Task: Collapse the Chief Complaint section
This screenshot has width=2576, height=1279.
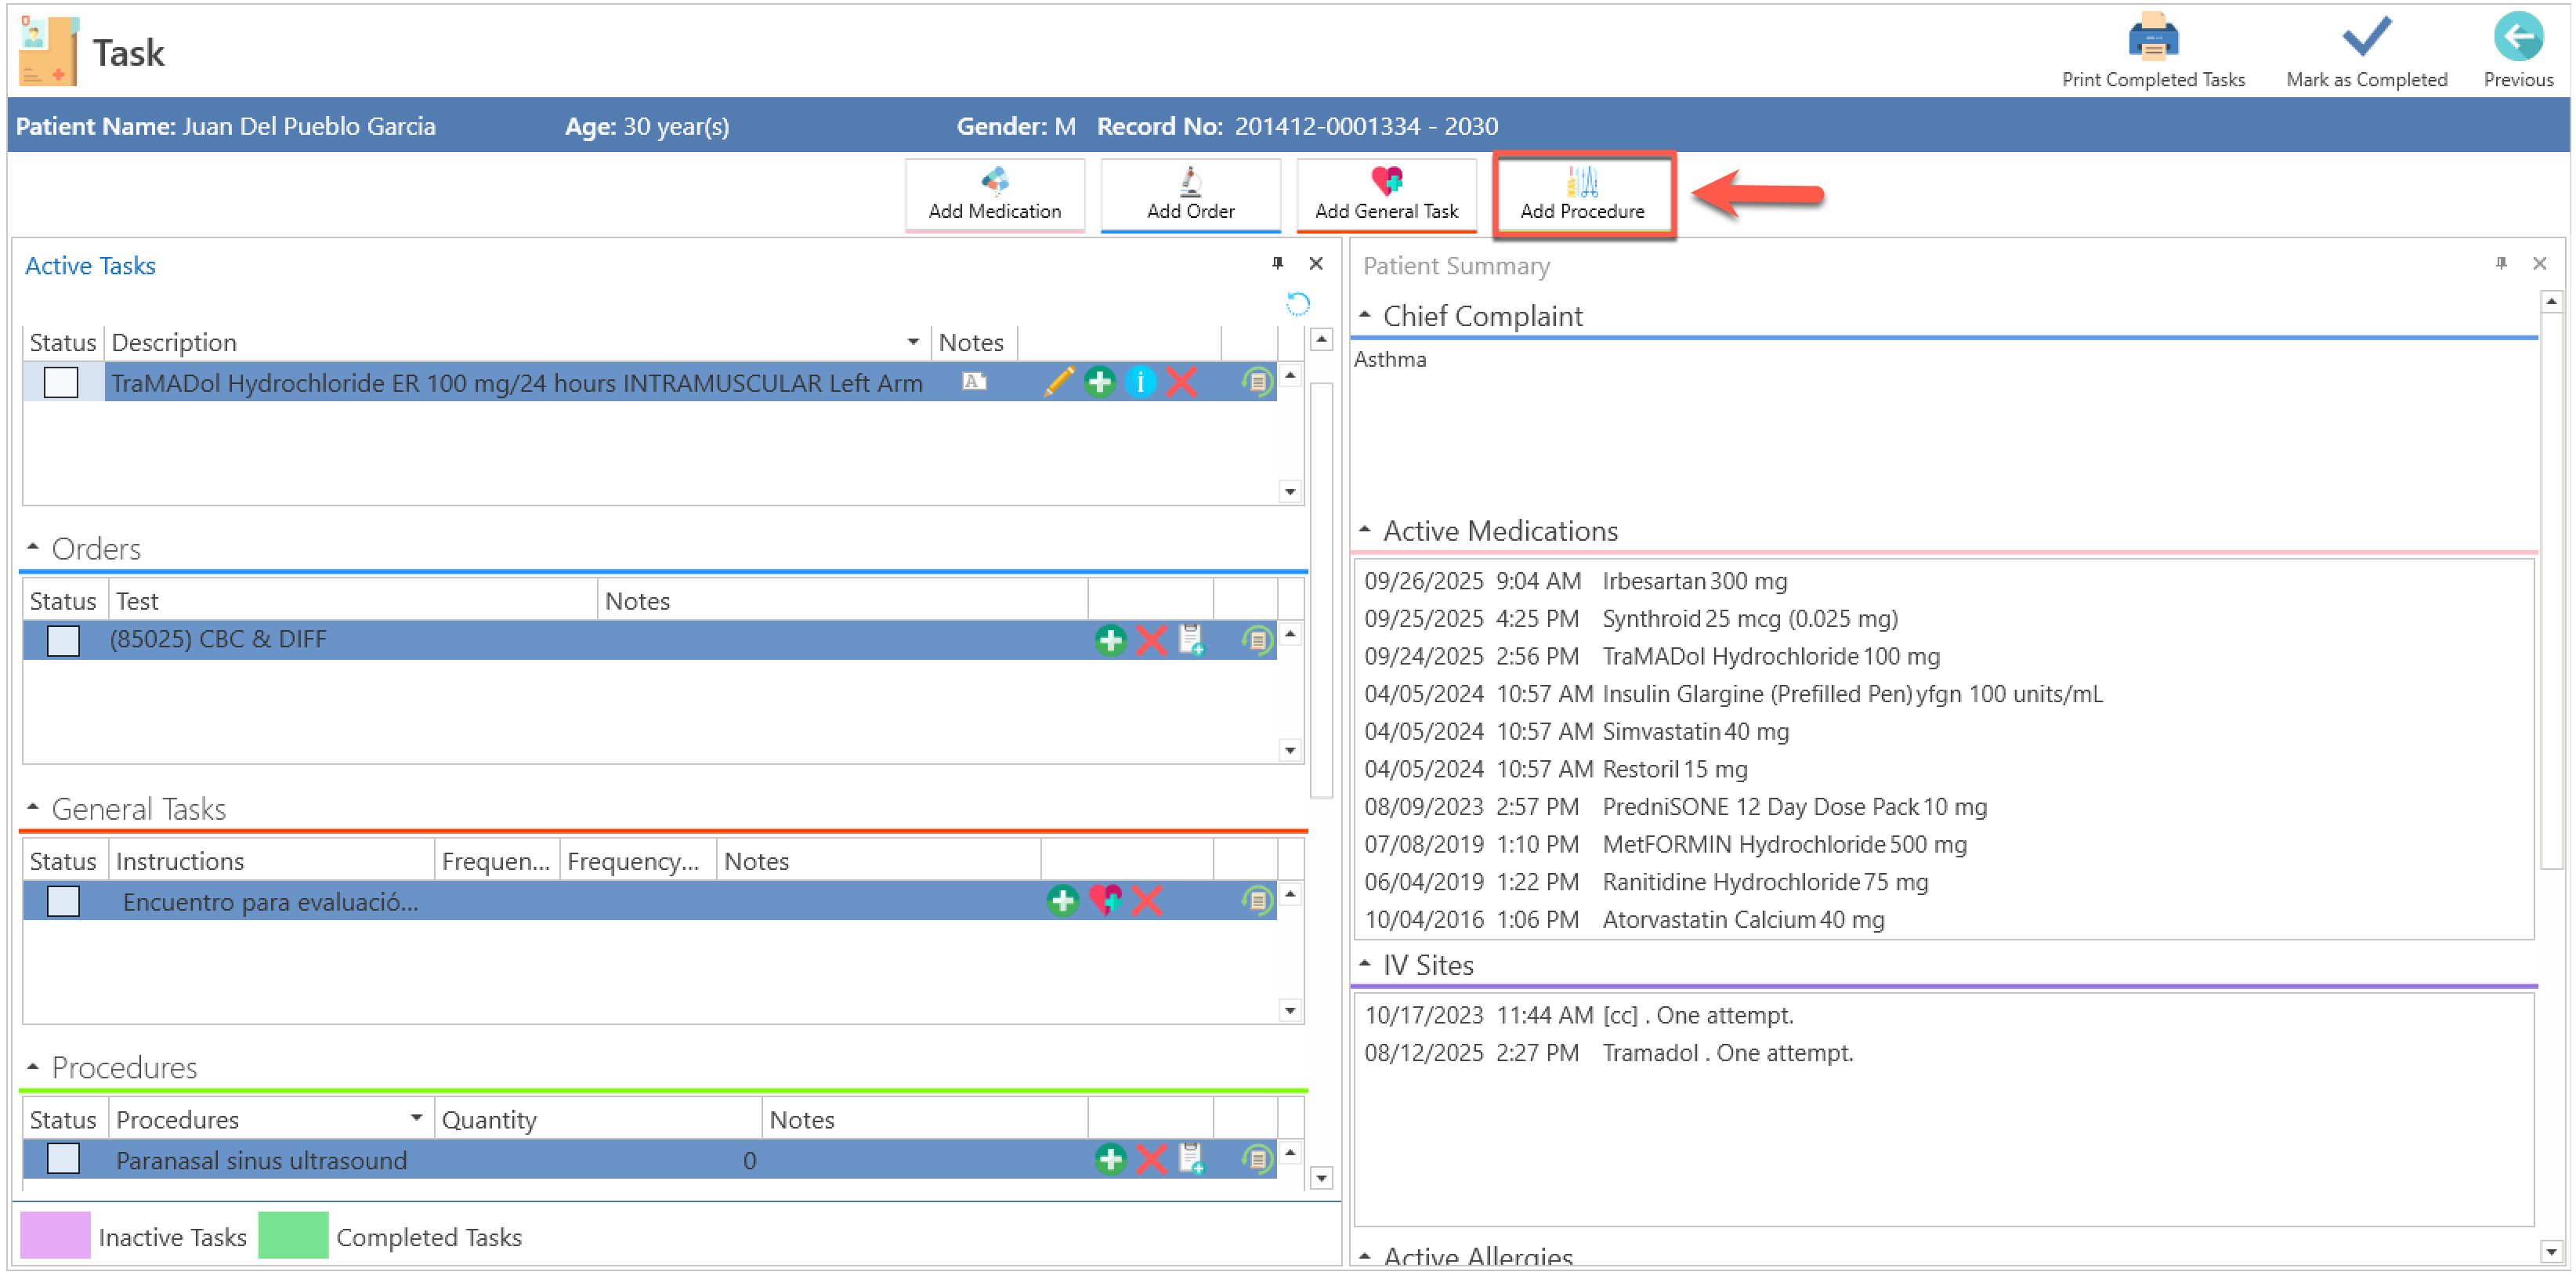Action: 1365,316
